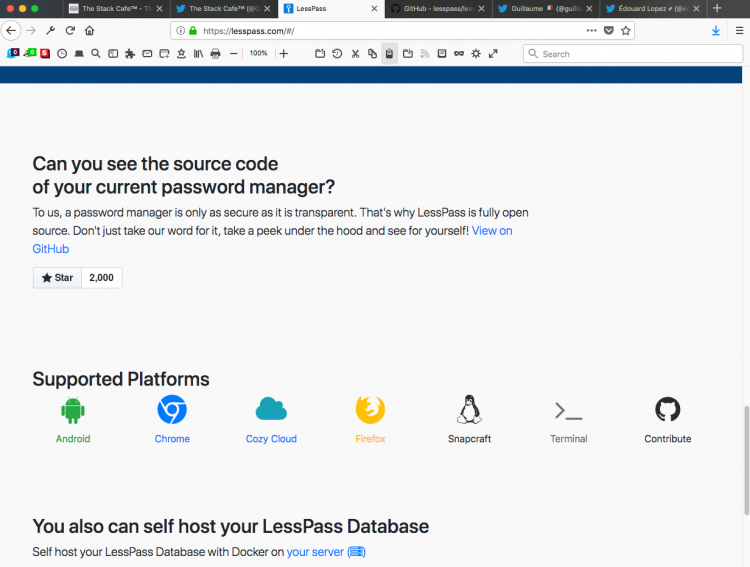Select the Chrome extension icon

(x=172, y=410)
